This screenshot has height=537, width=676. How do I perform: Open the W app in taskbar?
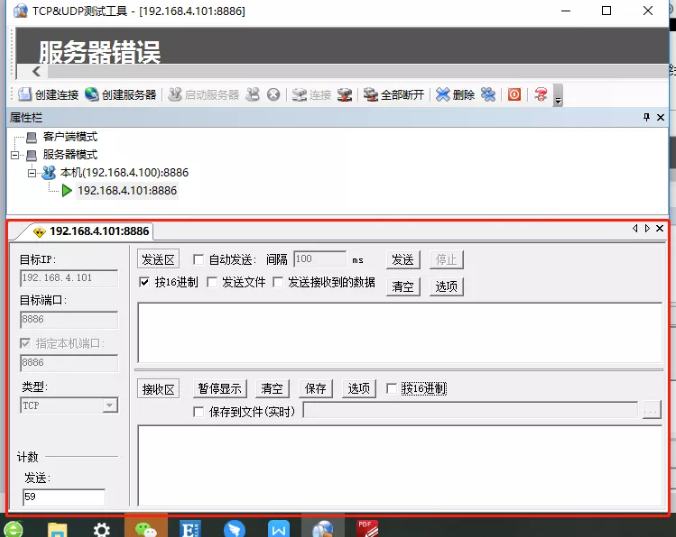279,529
